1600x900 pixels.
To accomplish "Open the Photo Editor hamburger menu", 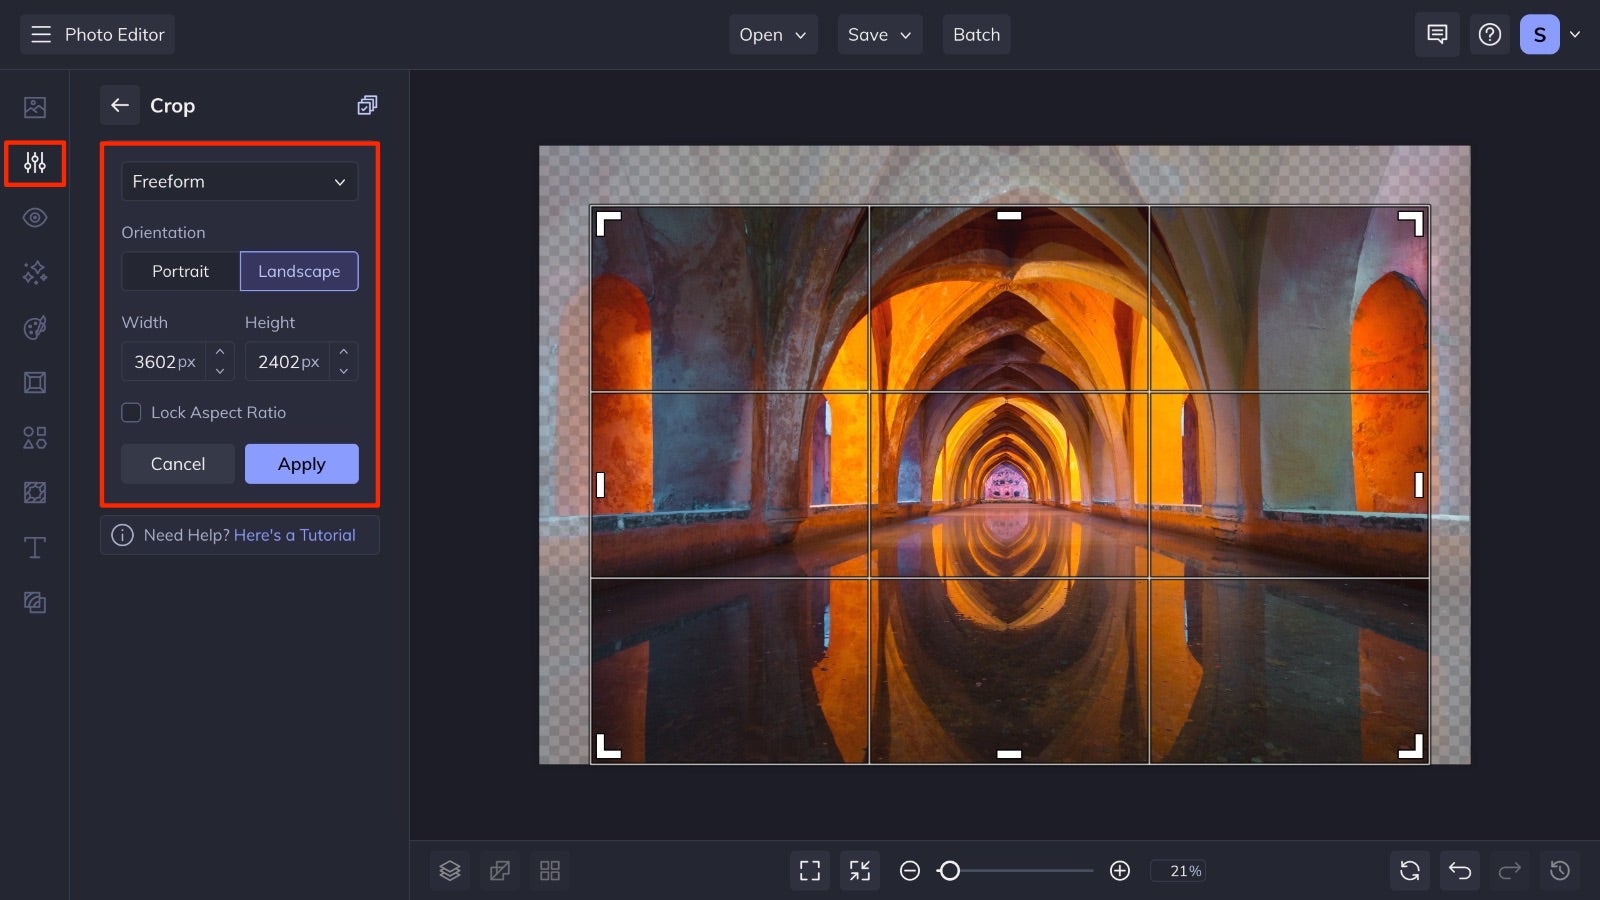I will (x=40, y=34).
